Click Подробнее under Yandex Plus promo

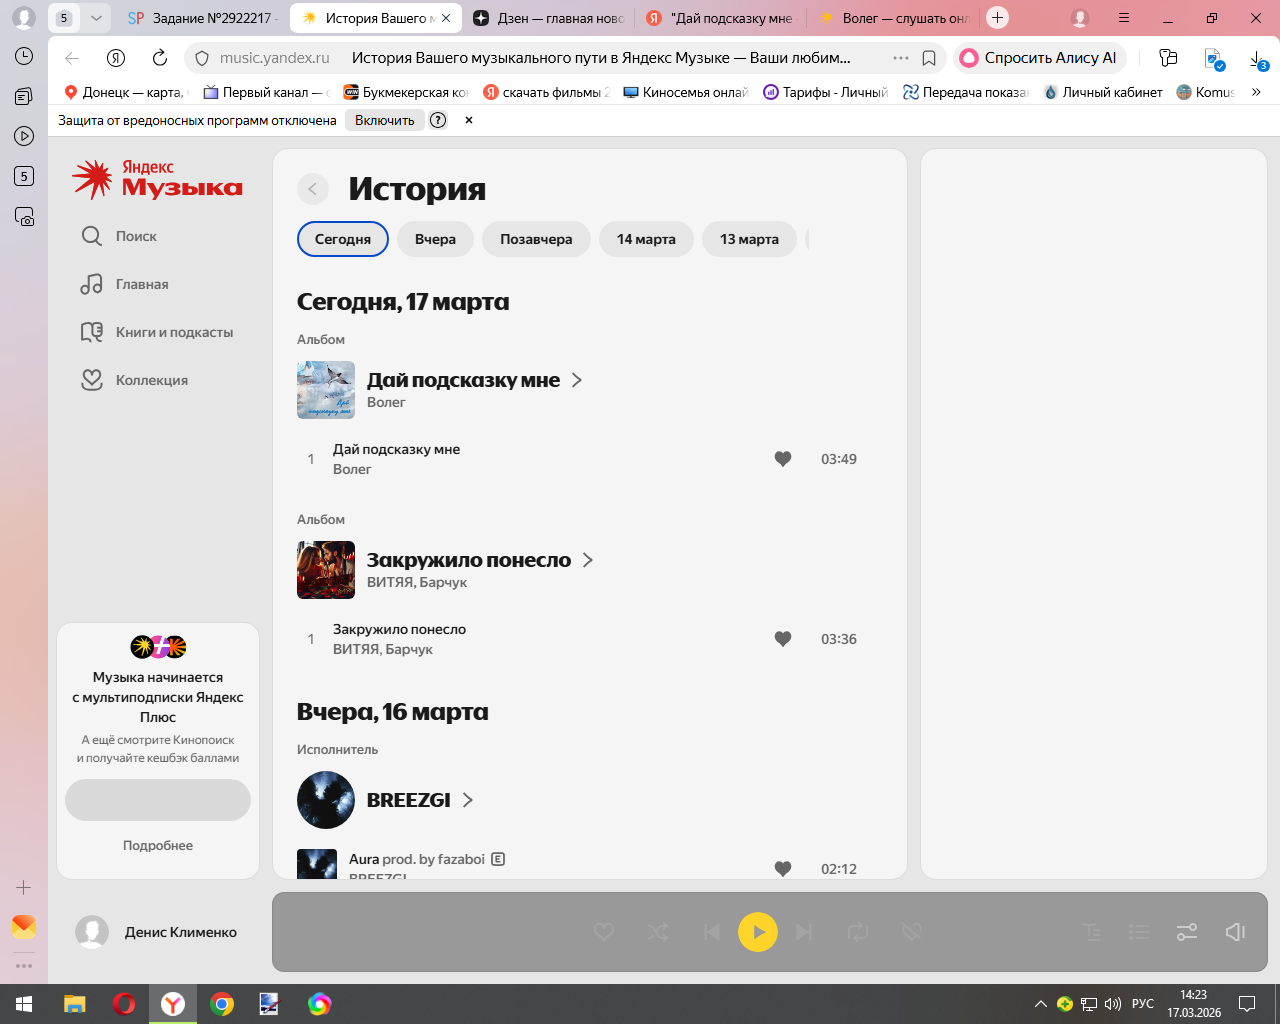pyautogui.click(x=158, y=845)
